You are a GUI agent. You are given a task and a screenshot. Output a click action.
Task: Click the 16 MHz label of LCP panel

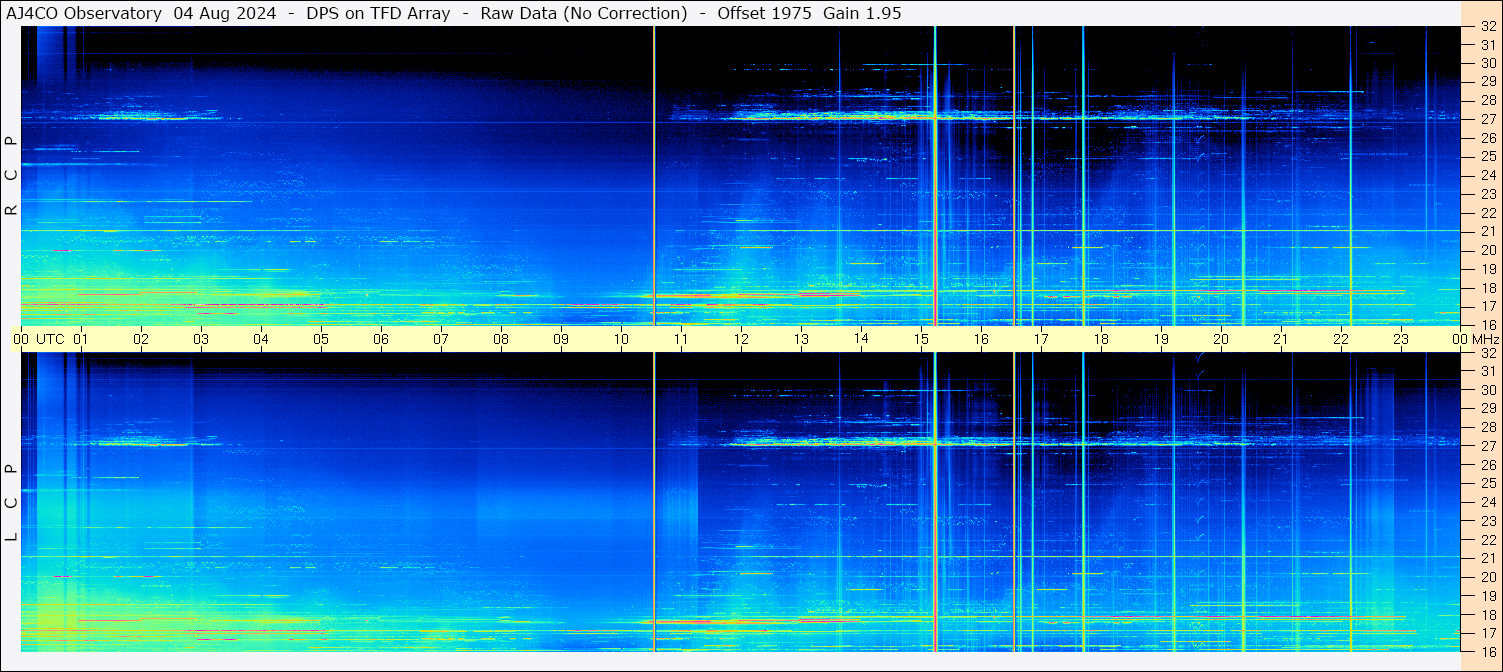(x=1488, y=651)
